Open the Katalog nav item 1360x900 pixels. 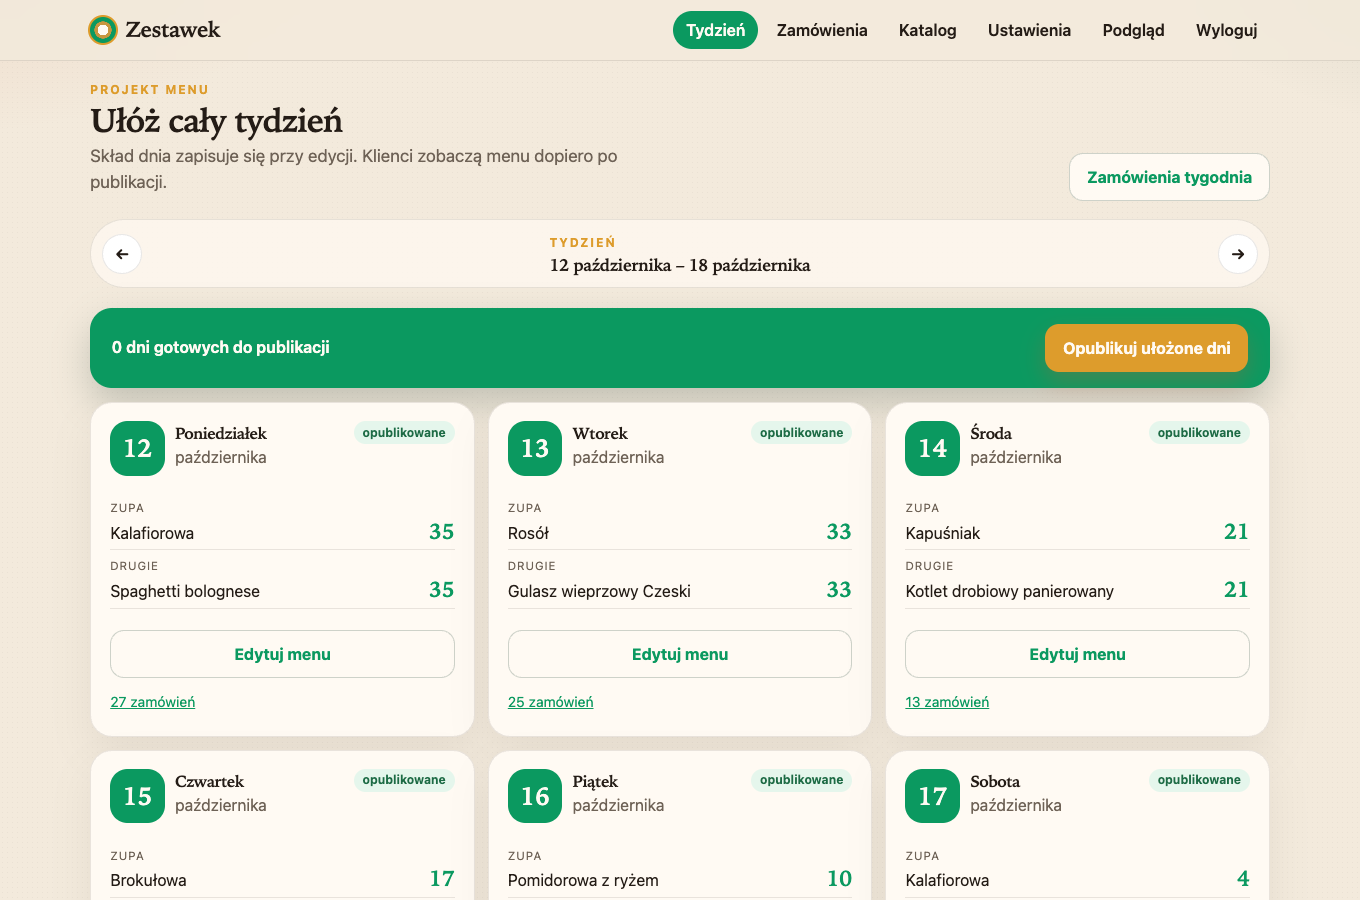(928, 30)
